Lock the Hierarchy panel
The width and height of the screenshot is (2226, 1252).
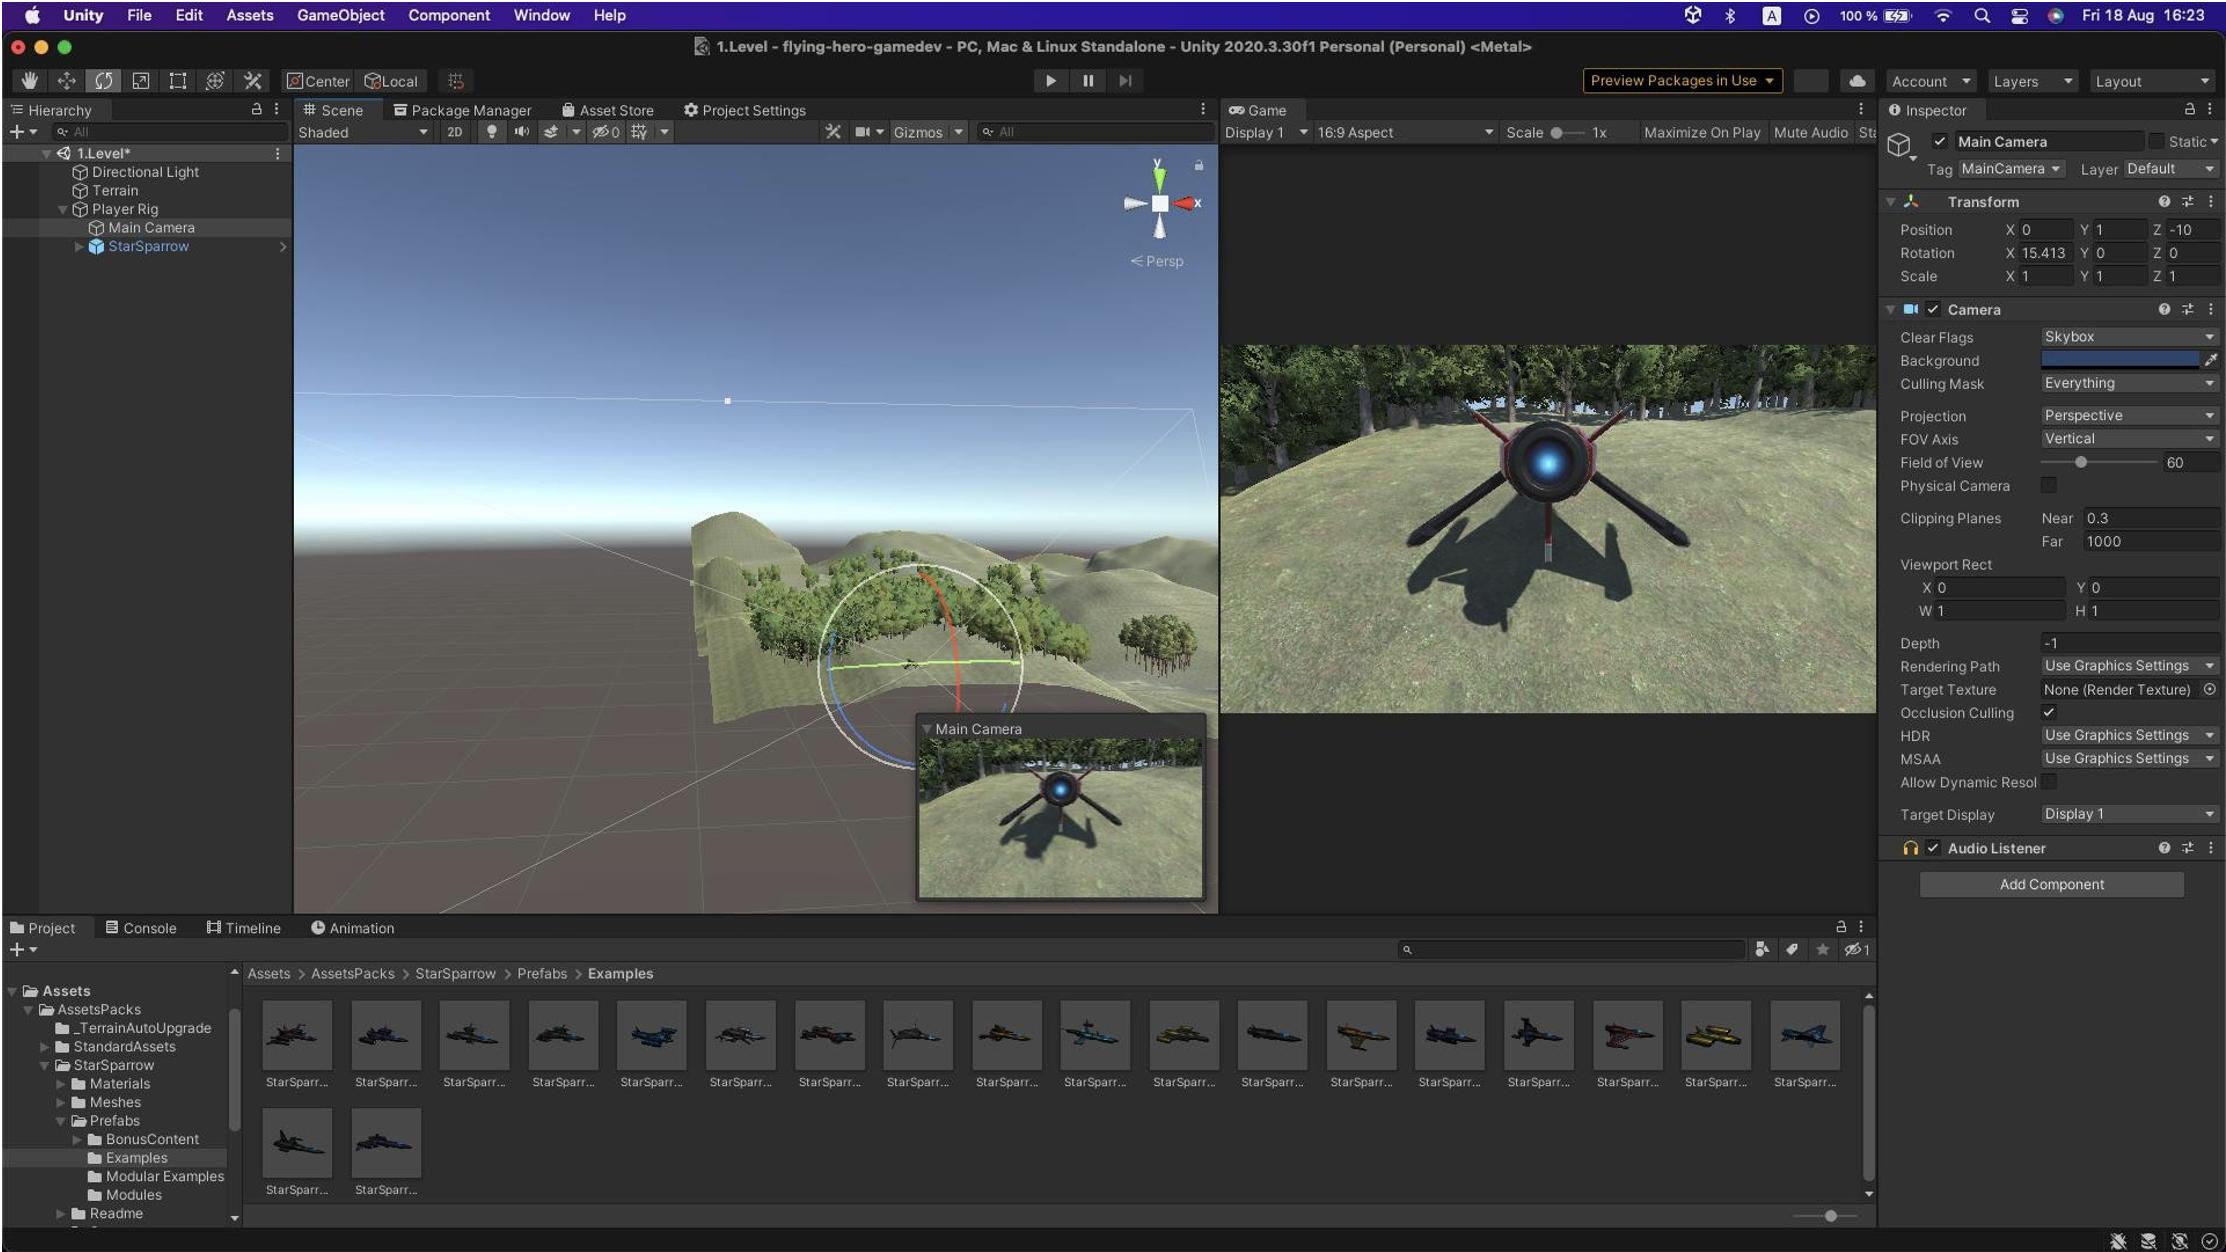[256, 109]
